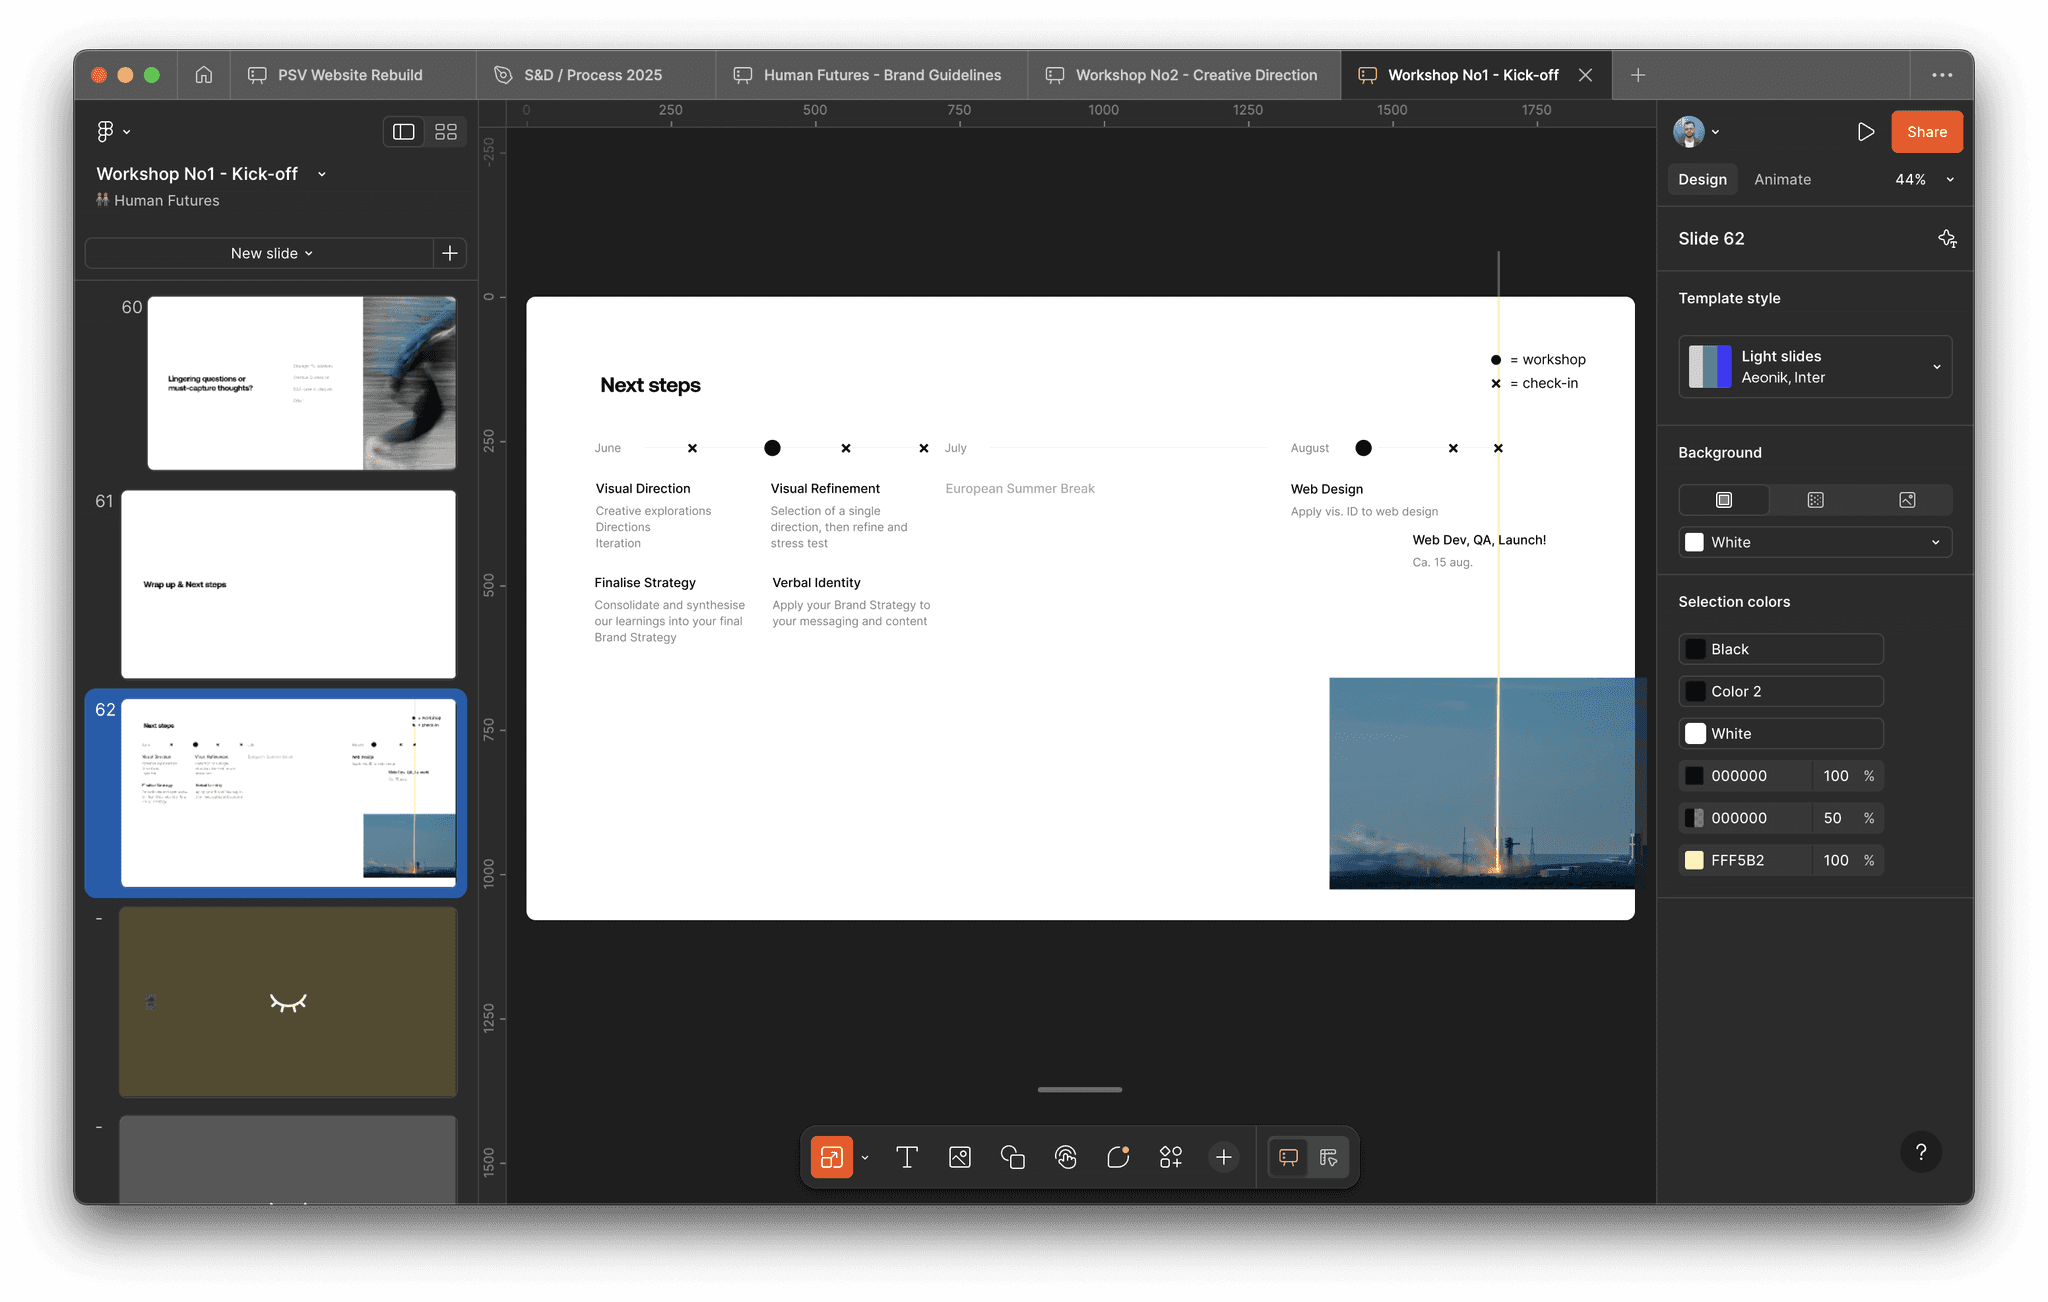Switch to the Animate tab

pos(1782,180)
